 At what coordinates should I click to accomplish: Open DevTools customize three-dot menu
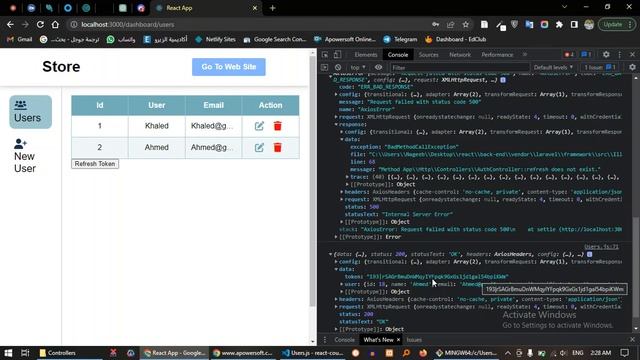(620, 54)
